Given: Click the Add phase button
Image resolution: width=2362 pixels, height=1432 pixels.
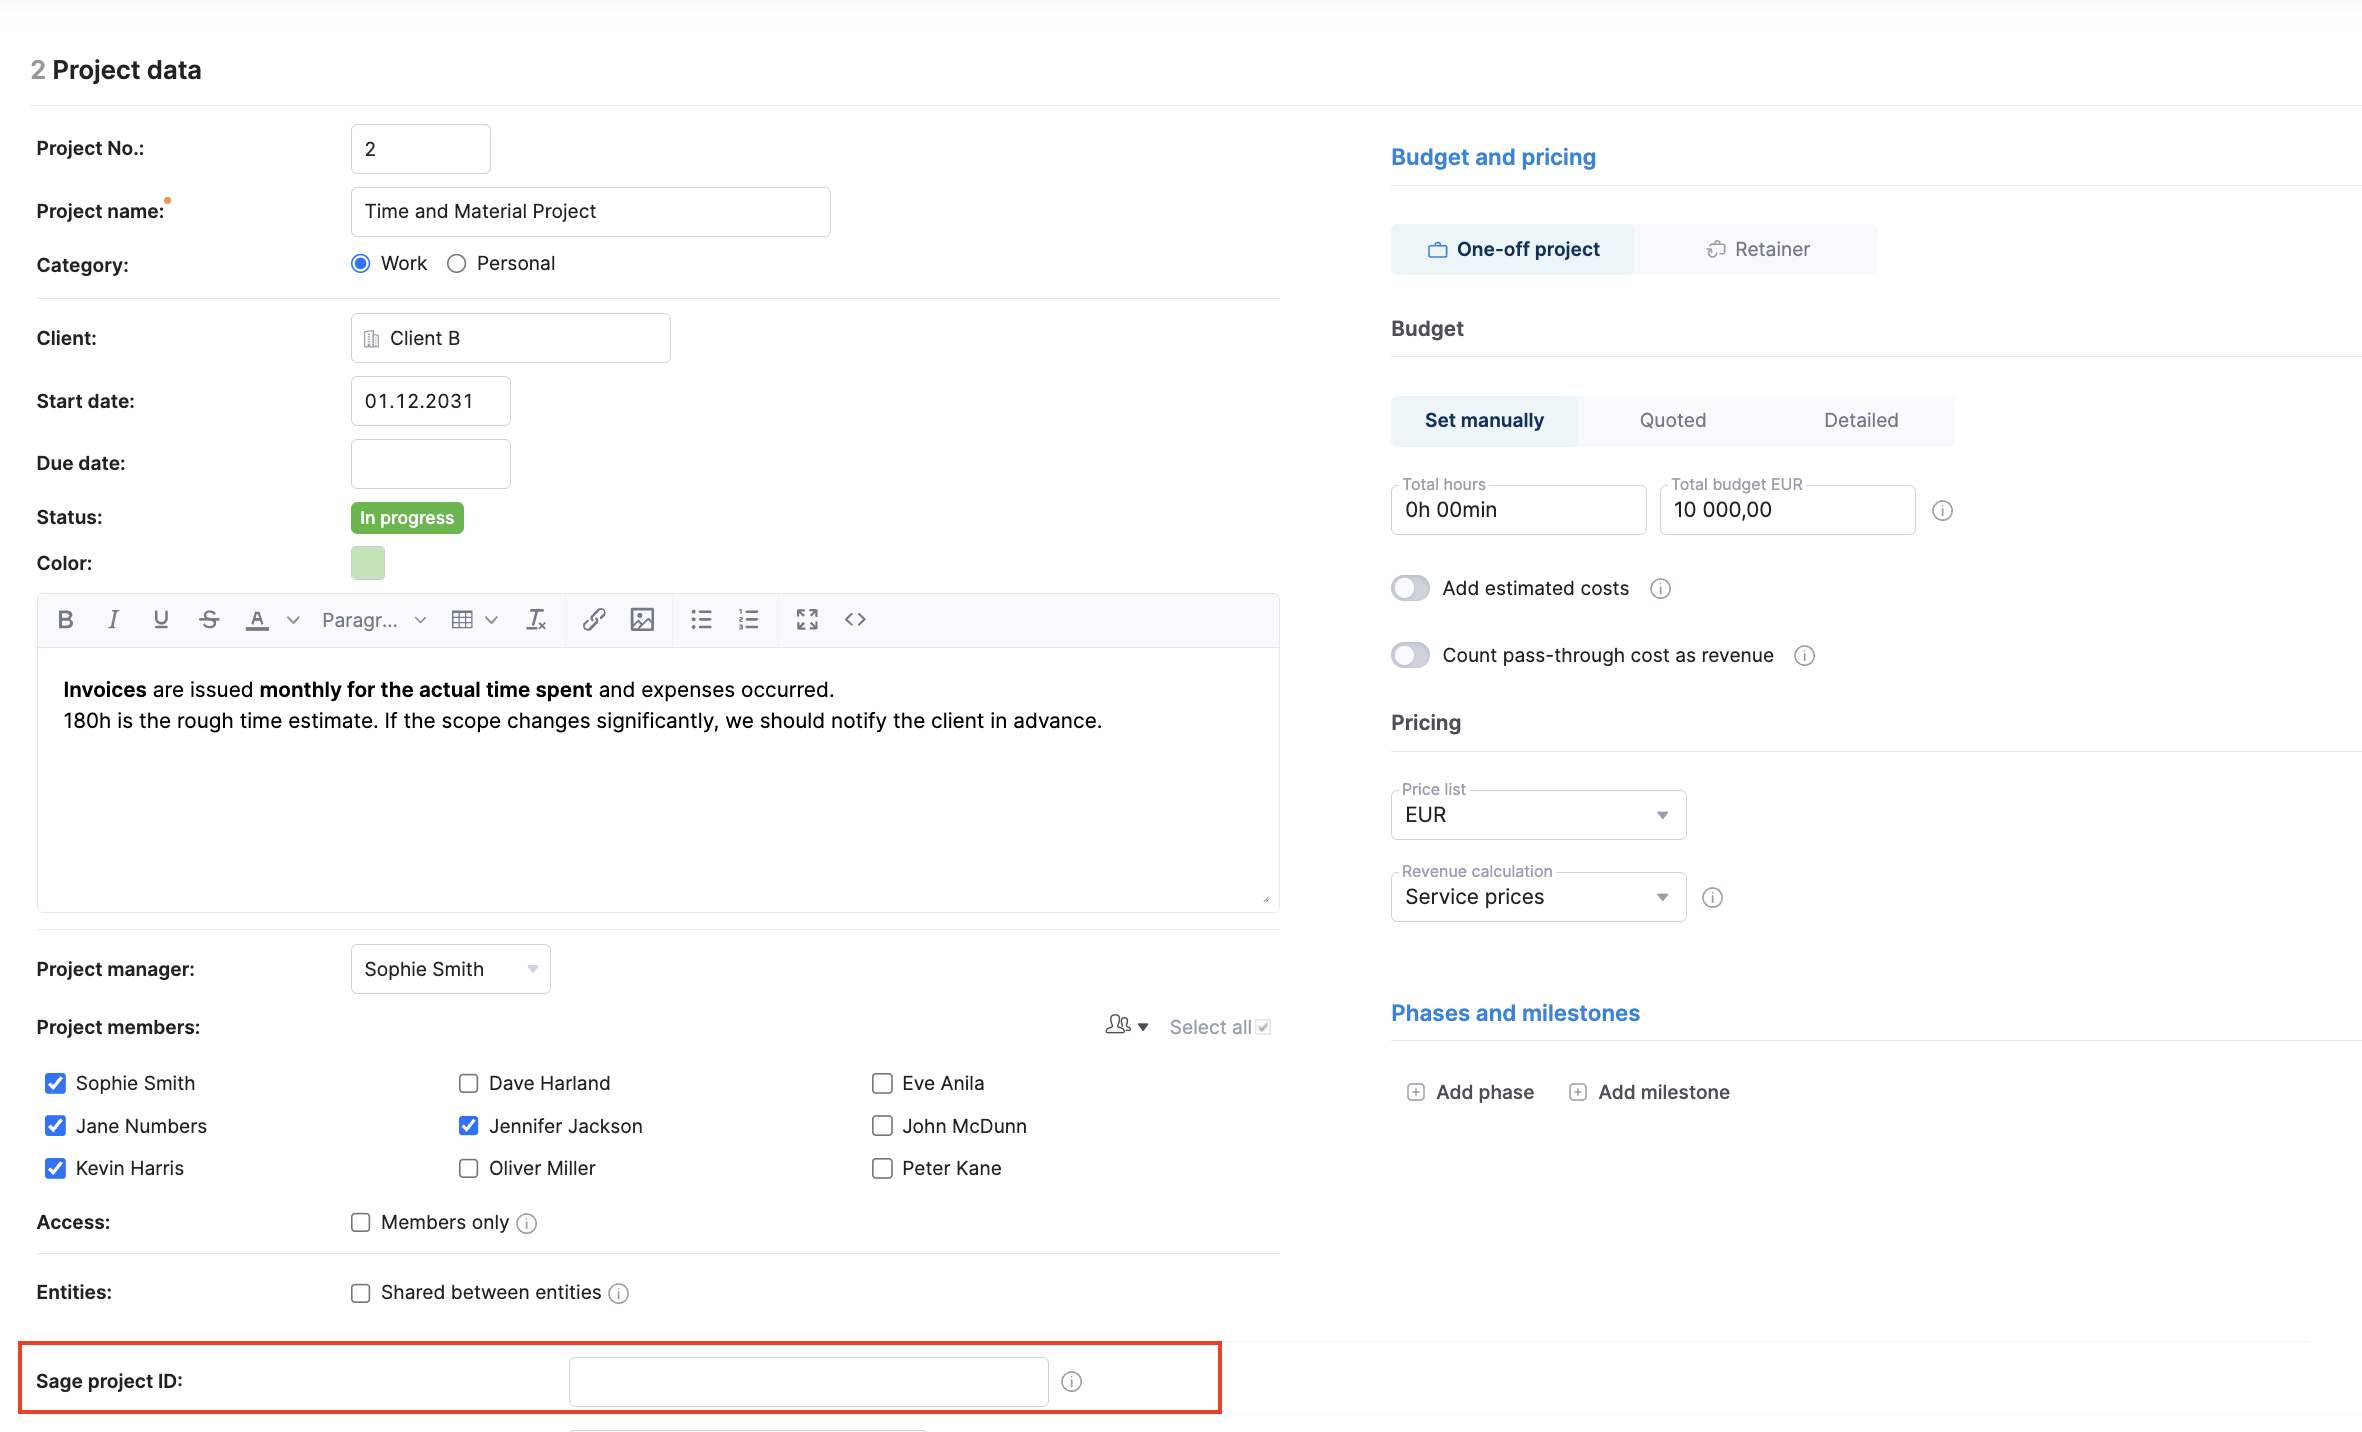Looking at the screenshot, I should point(1469,1091).
